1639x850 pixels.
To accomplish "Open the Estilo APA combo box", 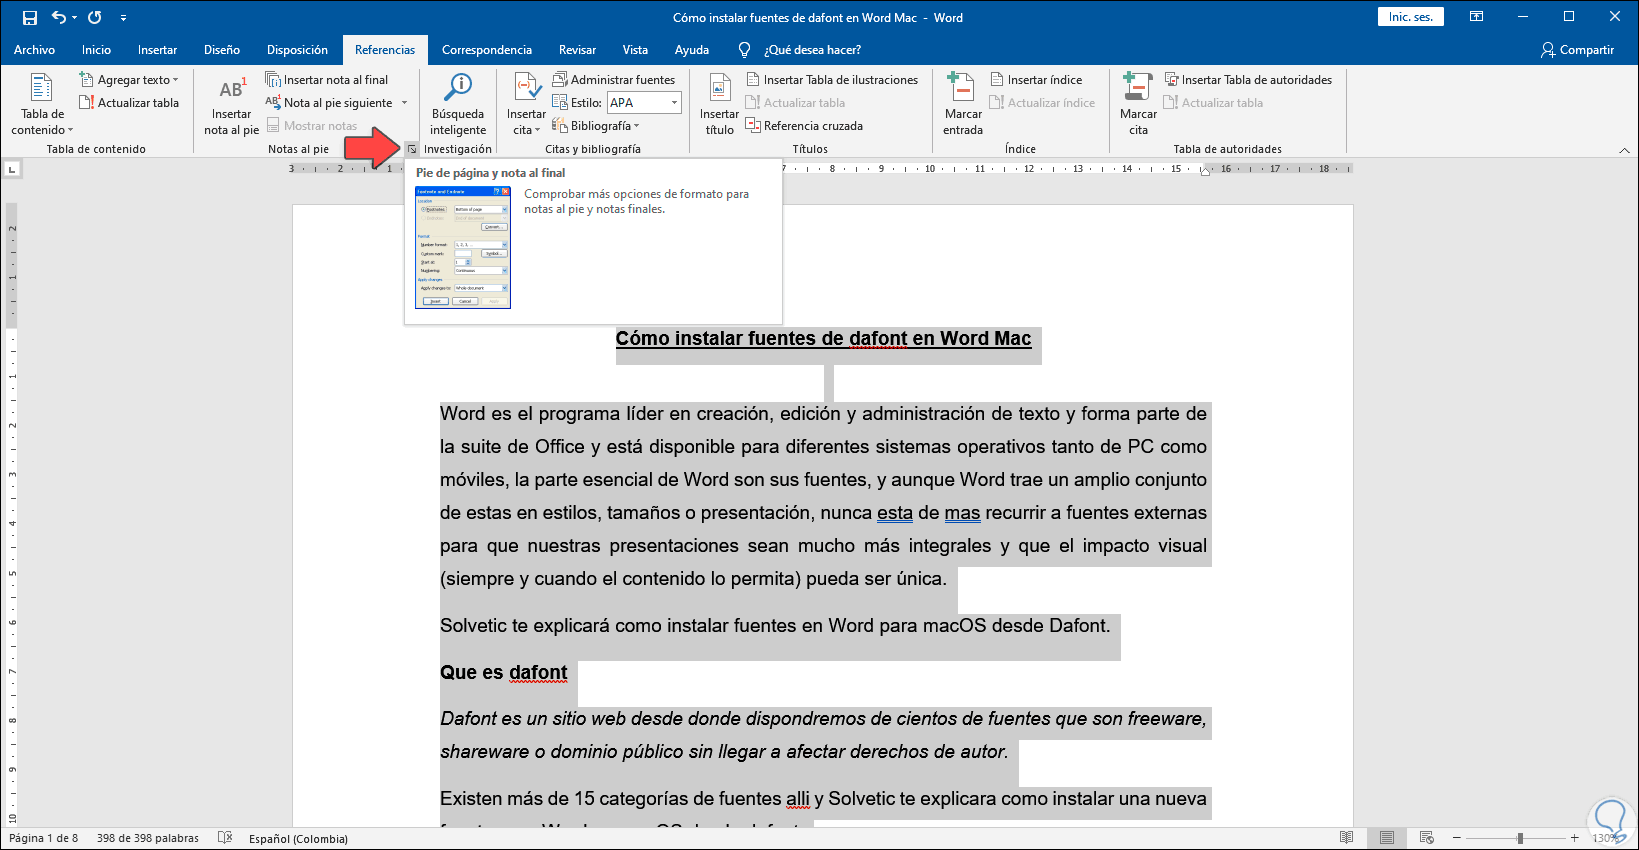I will click(645, 103).
